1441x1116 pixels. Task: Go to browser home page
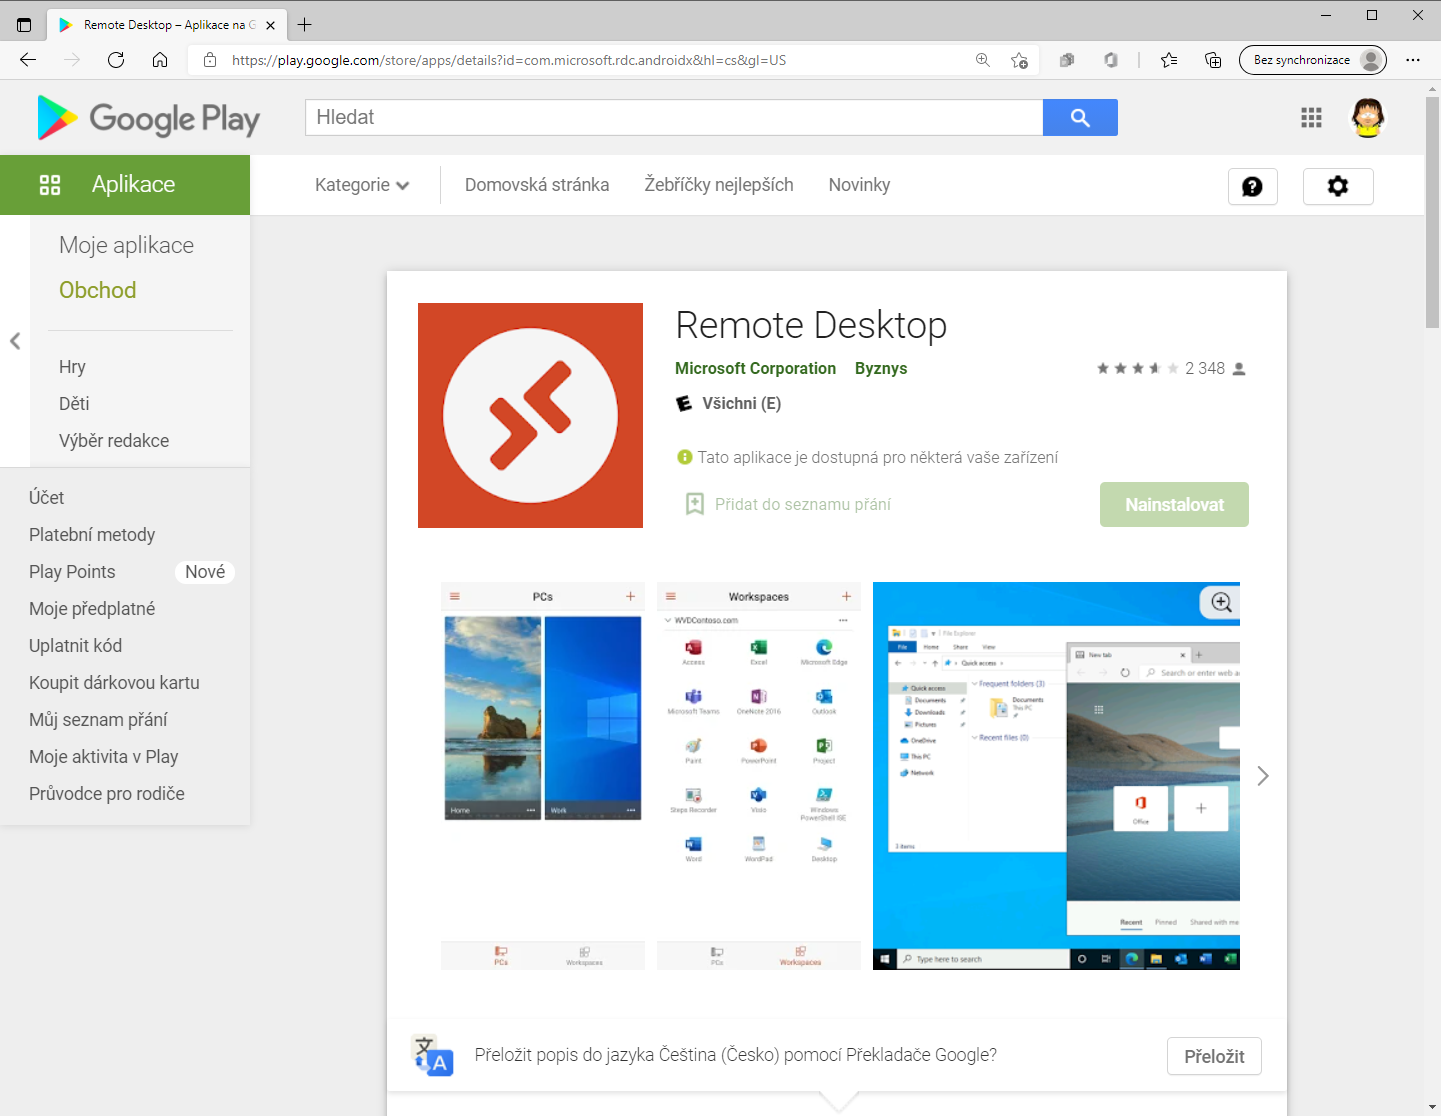[x=160, y=60]
